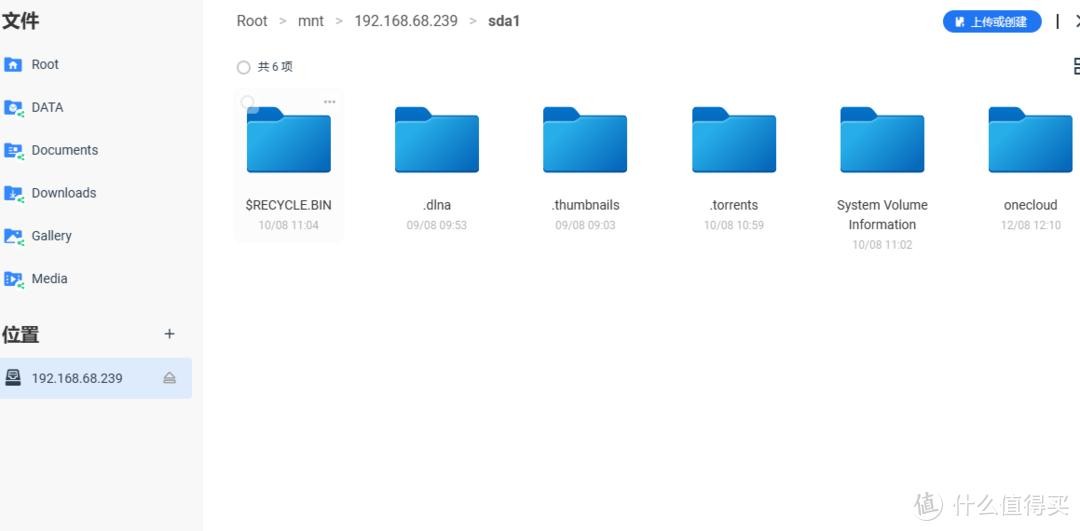The image size is (1080, 531).
Task: Click the 上传或创建 button
Action: tap(991, 21)
